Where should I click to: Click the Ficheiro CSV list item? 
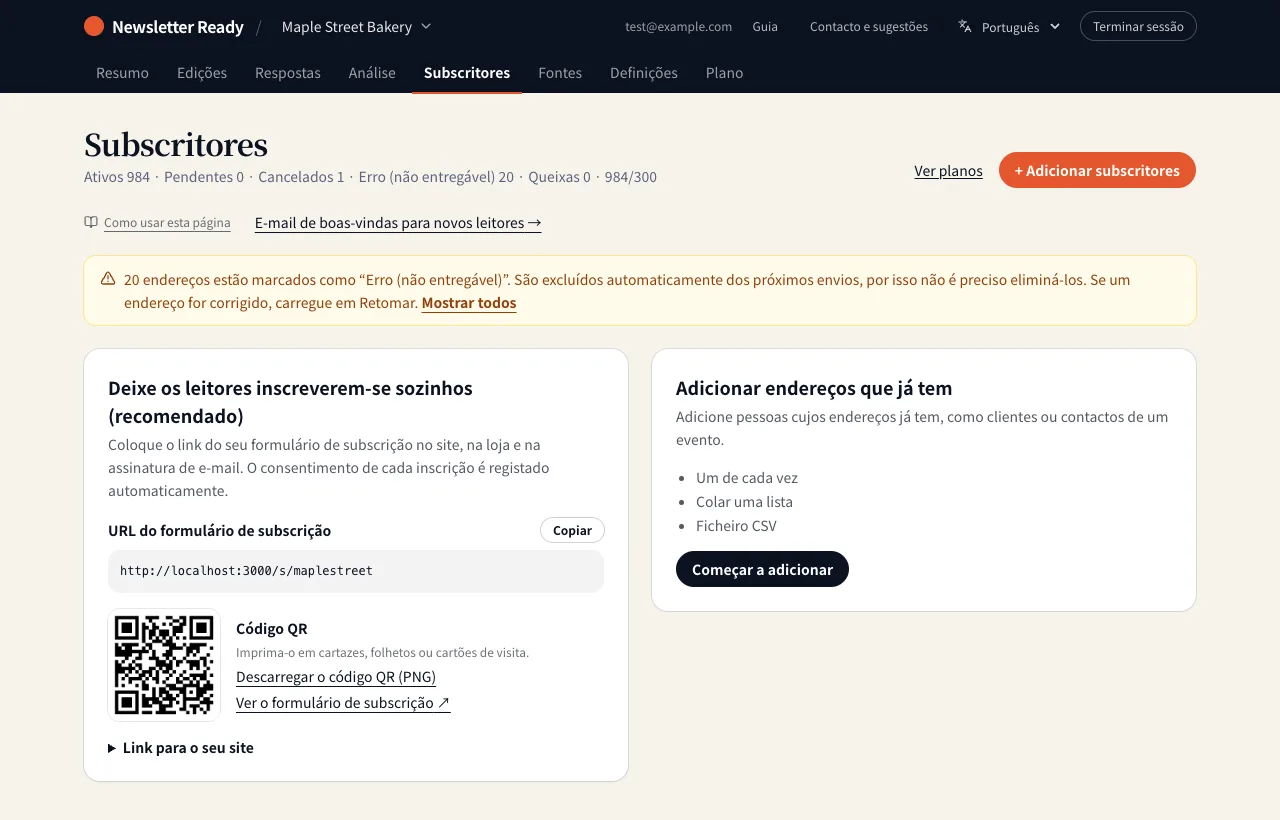tap(736, 525)
